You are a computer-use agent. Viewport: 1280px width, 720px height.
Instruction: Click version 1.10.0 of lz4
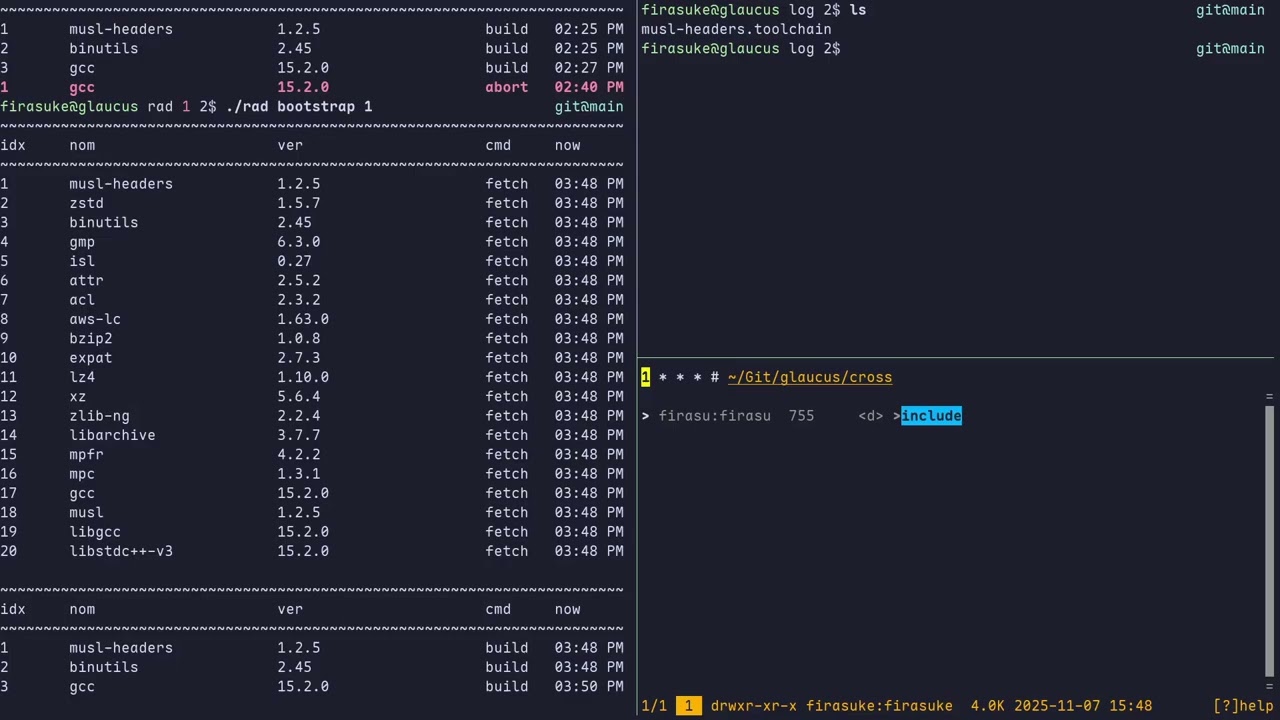(303, 377)
